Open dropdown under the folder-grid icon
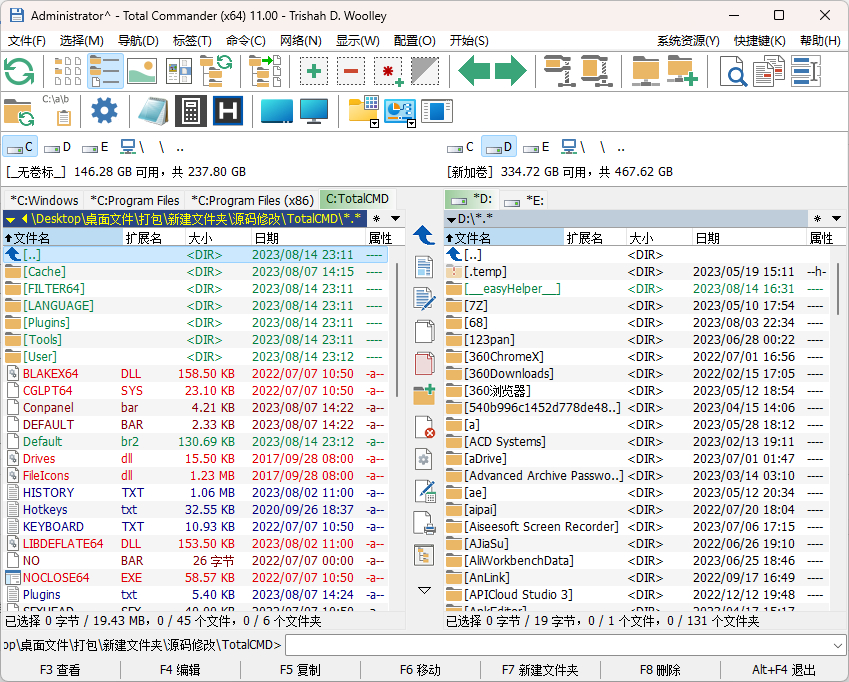Screen dimensions: 849x682 click(x=374, y=124)
